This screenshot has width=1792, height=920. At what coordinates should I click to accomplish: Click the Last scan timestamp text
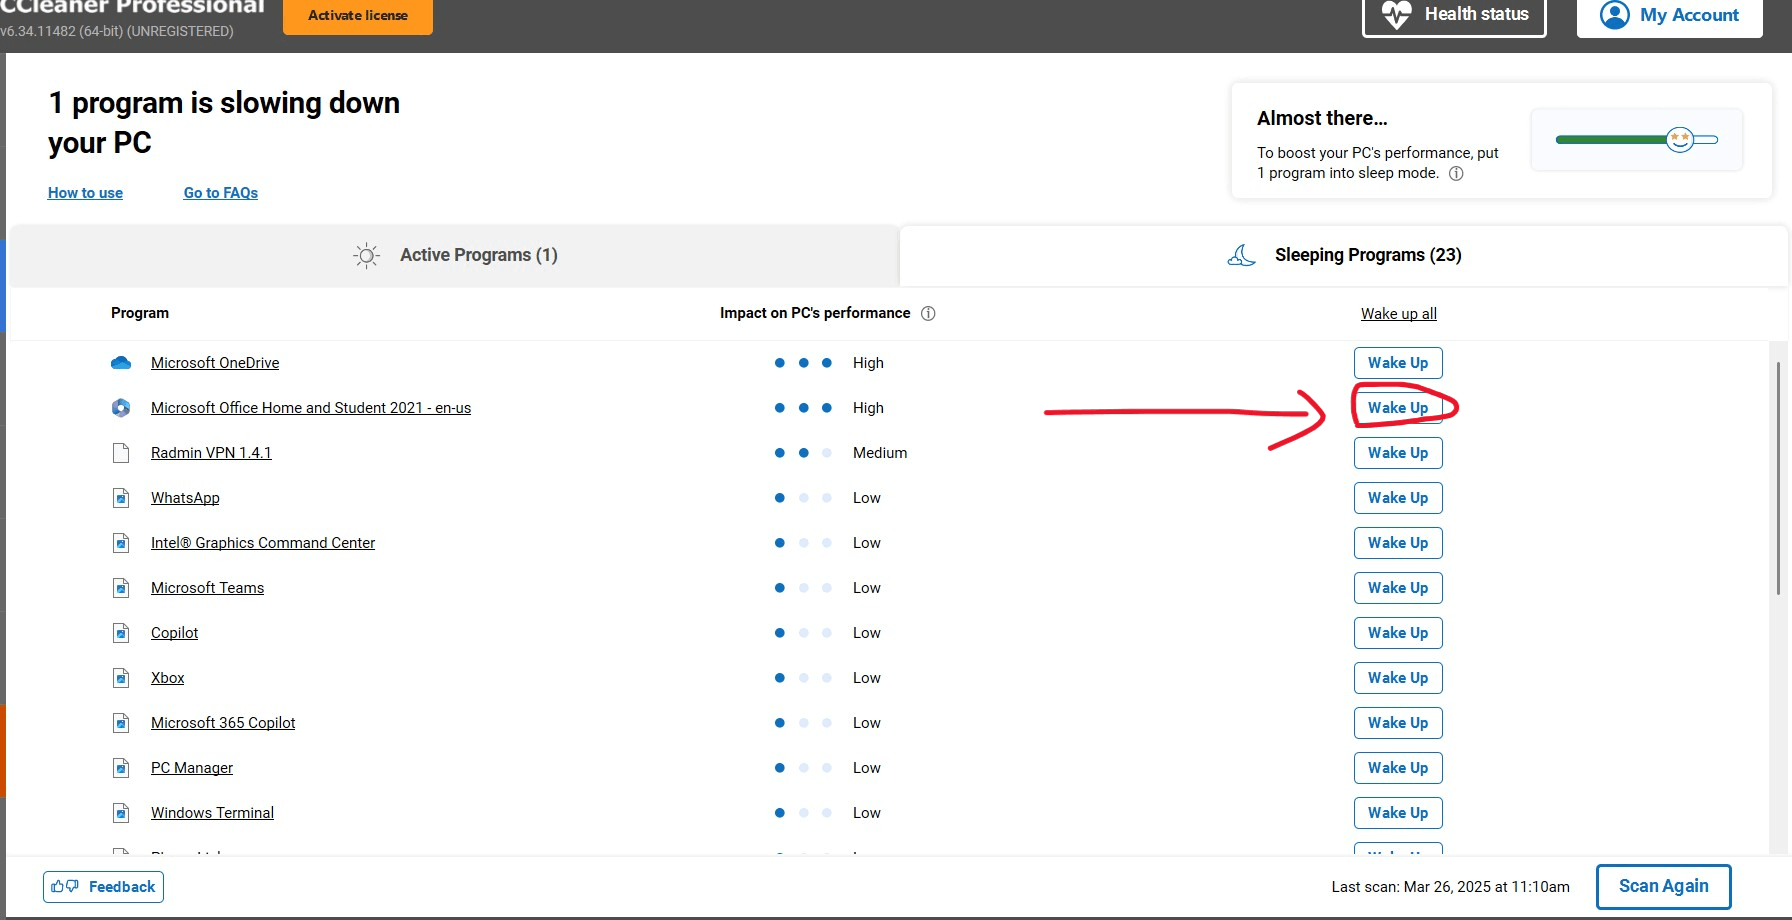tap(1450, 887)
